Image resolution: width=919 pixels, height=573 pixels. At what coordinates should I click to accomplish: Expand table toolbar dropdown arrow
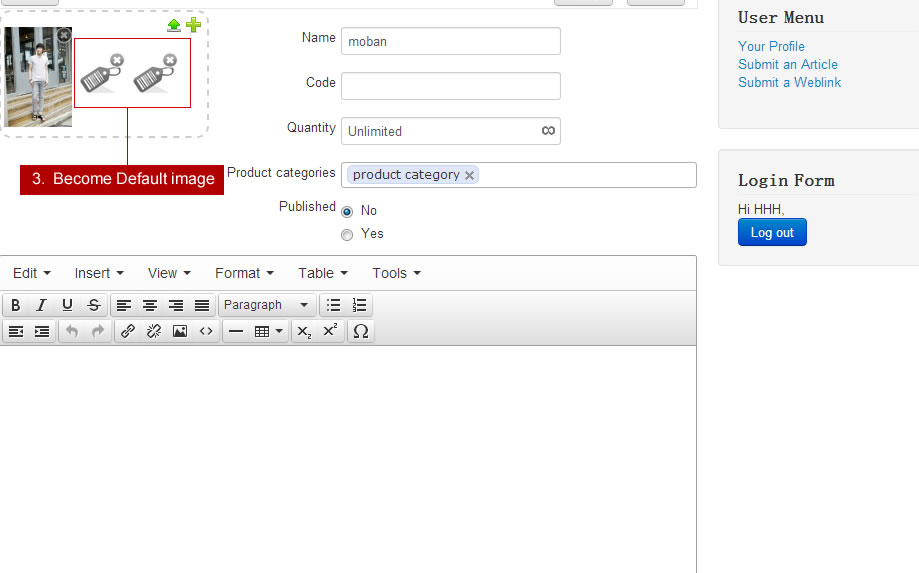(280, 332)
